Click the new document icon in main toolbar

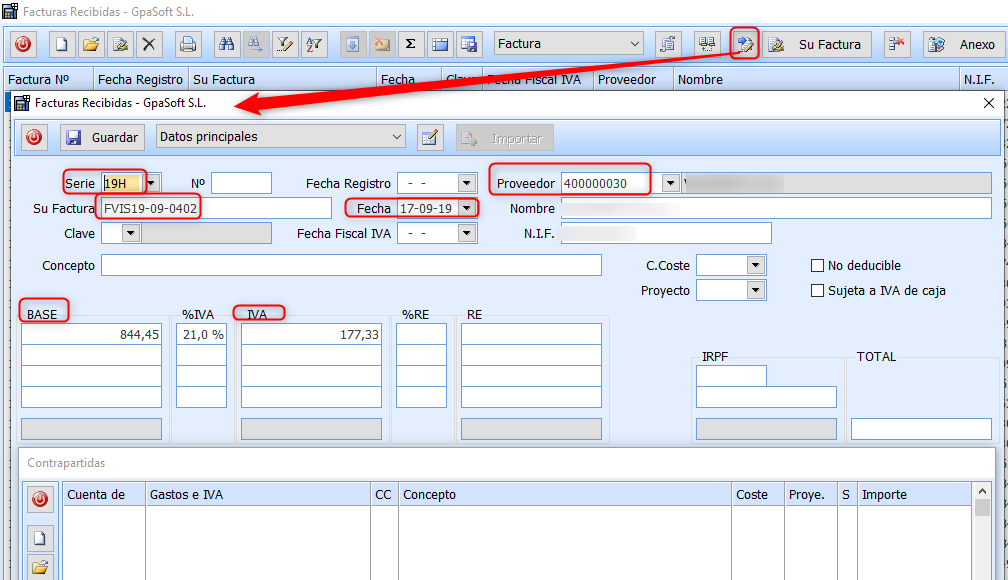[62, 44]
